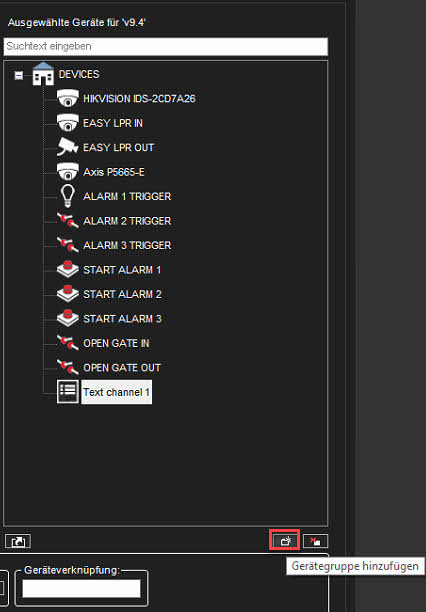Select the OPEN GATE OUT entry
Screen dimensions: 426x612
122,368
